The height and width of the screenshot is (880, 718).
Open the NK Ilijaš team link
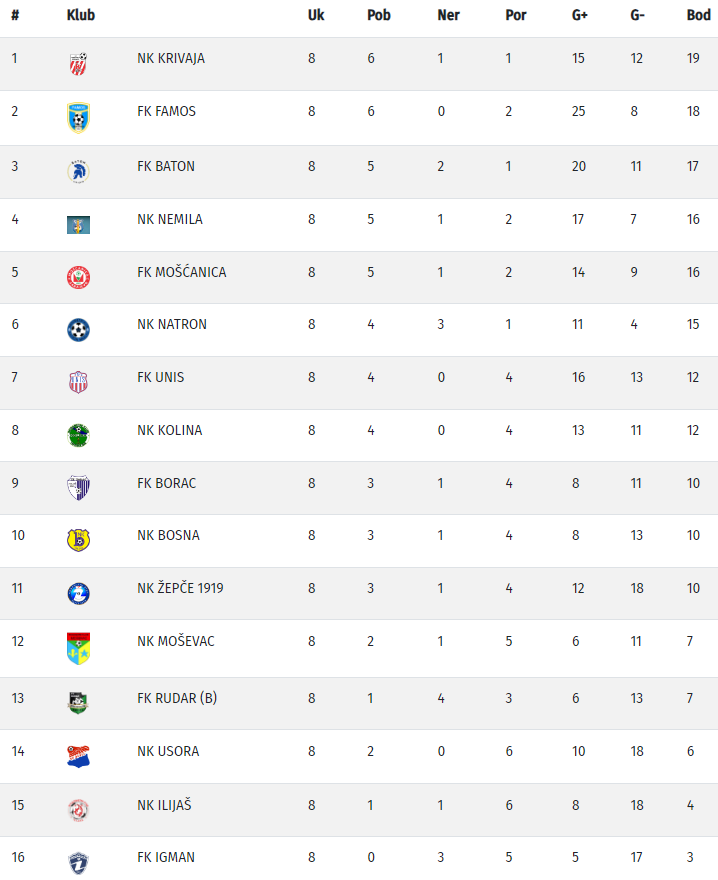pos(164,805)
